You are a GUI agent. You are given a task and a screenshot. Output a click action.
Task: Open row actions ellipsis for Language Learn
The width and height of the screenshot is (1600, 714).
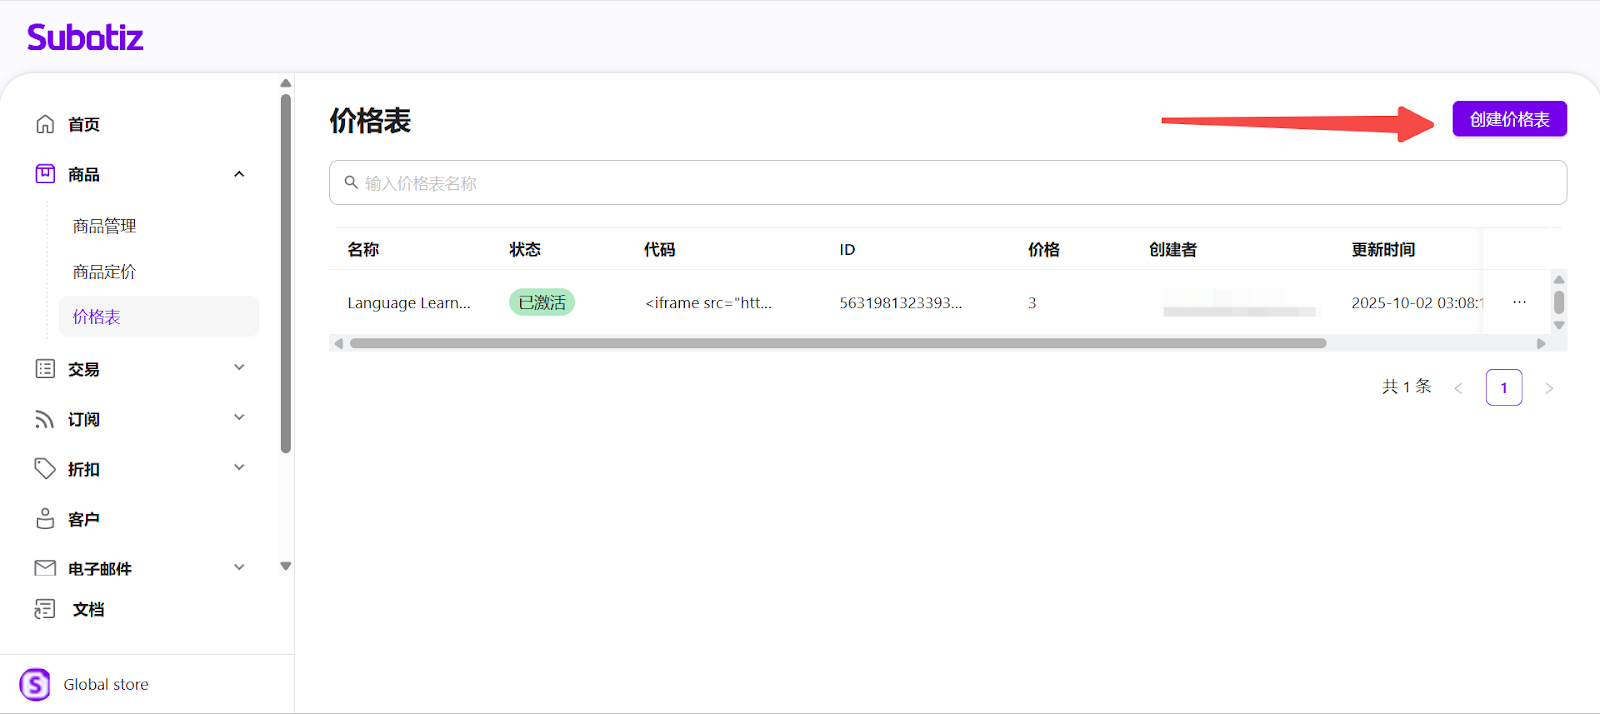[1519, 302]
